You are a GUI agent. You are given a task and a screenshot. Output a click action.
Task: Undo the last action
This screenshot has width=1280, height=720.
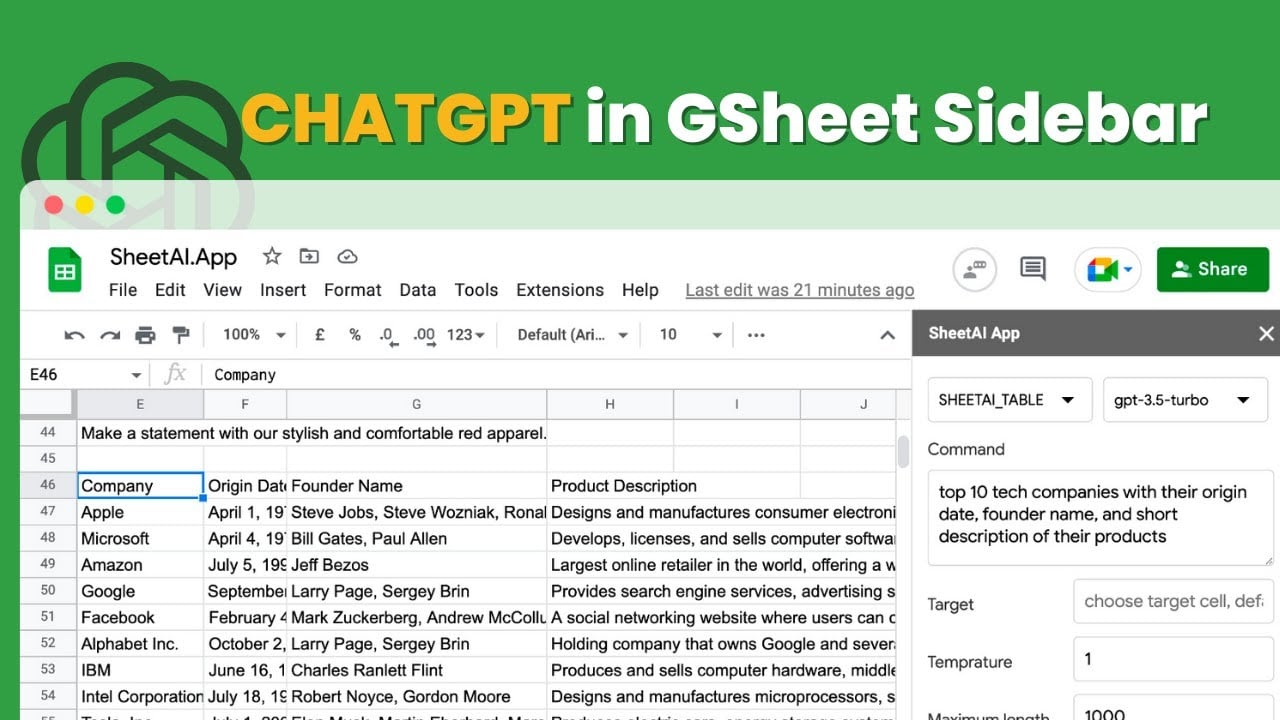(74, 335)
